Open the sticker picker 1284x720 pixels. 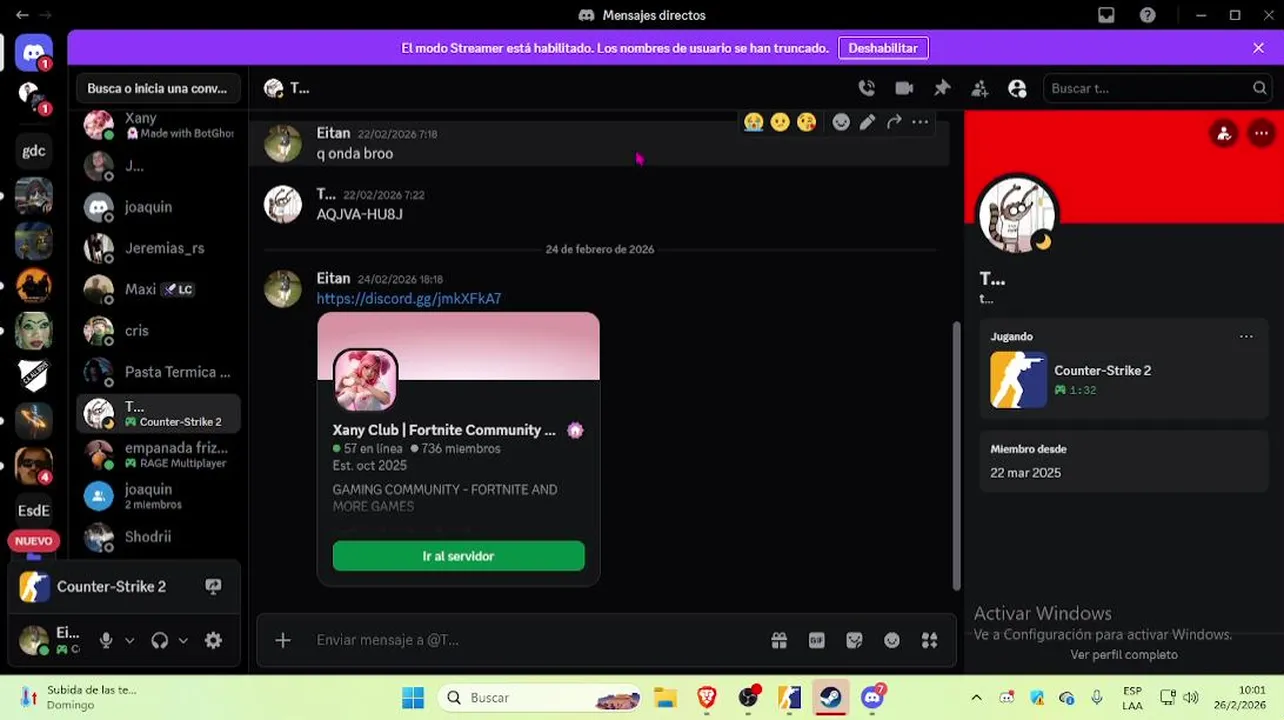click(x=854, y=640)
